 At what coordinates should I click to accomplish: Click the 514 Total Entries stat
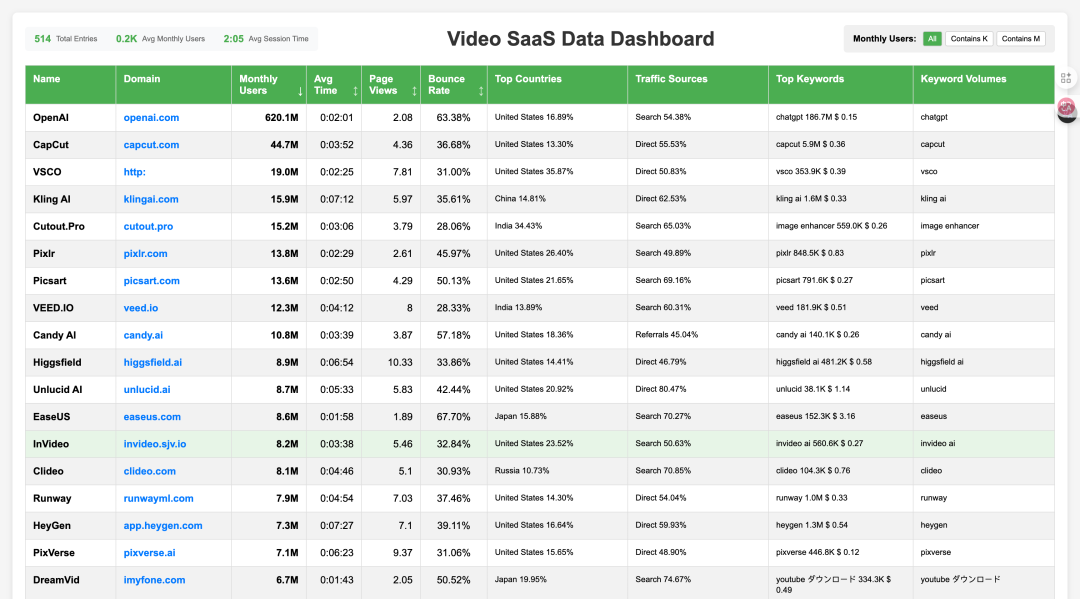pos(65,39)
